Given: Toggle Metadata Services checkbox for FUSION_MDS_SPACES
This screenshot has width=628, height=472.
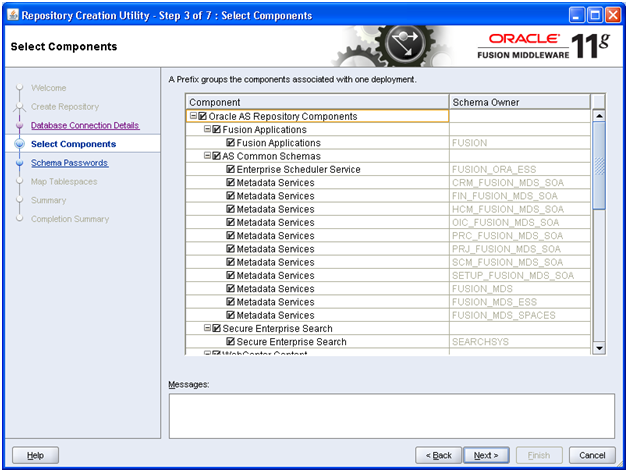Looking at the screenshot, I should pyautogui.click(x=230, y=315).
